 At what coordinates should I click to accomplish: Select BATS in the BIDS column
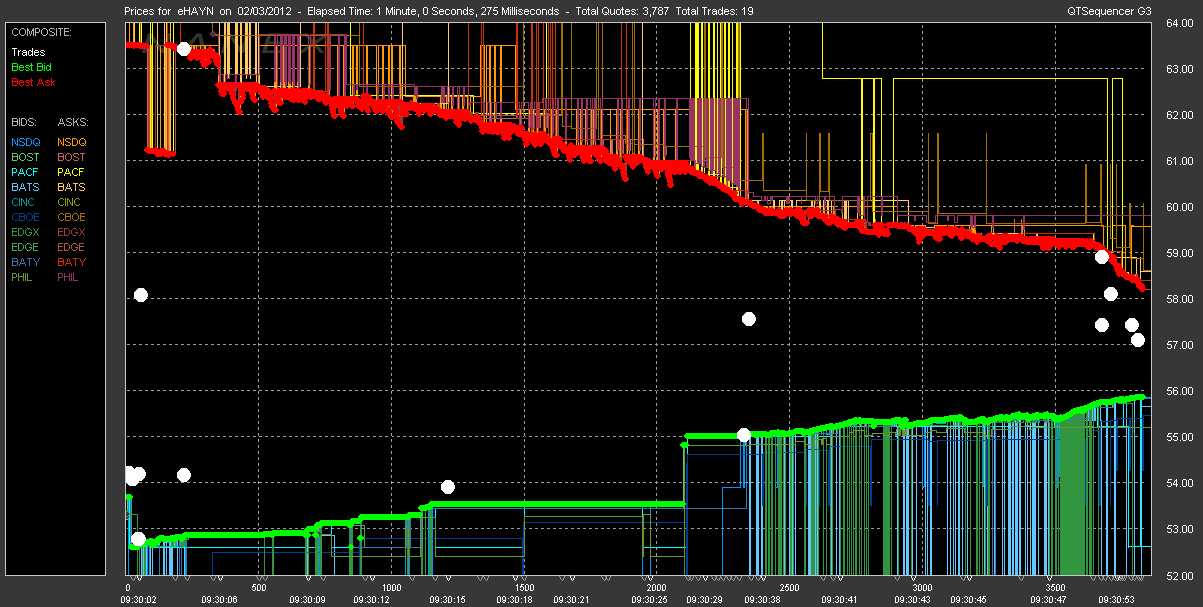coord(25,187)
